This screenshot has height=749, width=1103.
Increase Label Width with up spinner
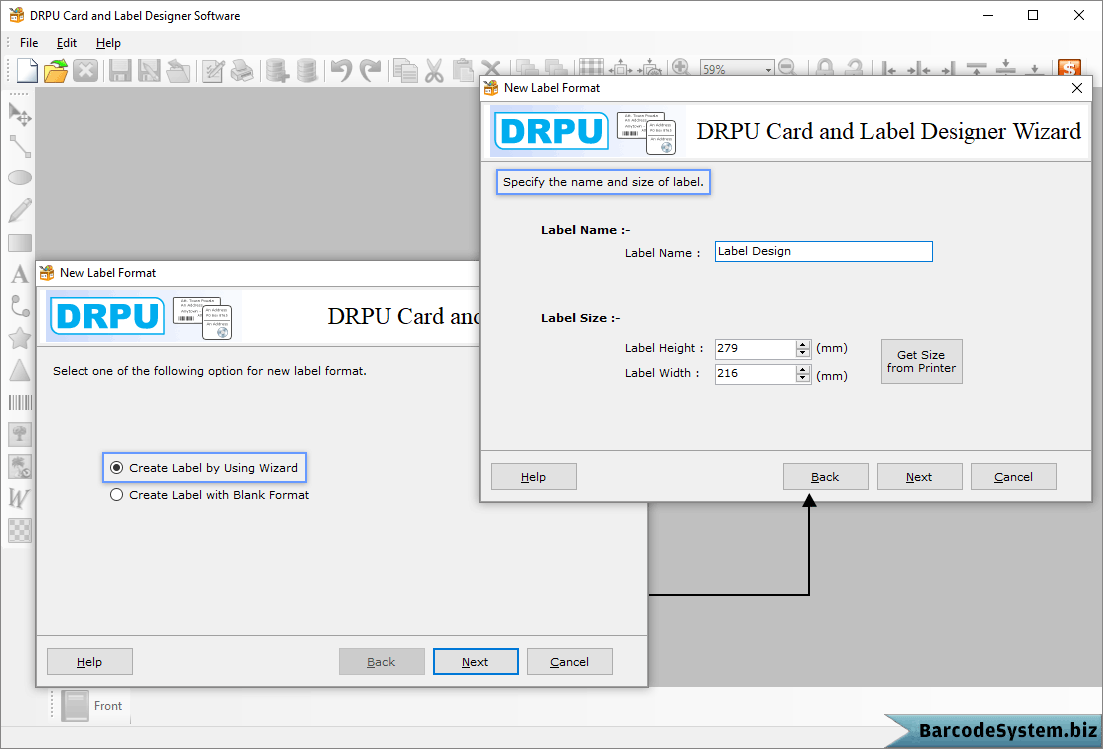(x=803, y=369)
